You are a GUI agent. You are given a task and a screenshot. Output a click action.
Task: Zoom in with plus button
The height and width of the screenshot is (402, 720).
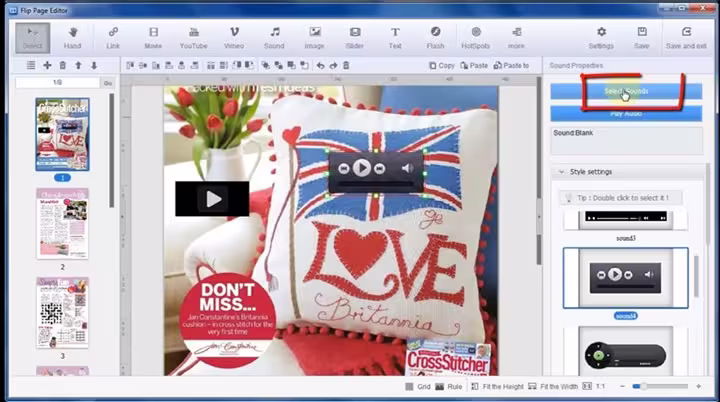[x=699, y=387]
